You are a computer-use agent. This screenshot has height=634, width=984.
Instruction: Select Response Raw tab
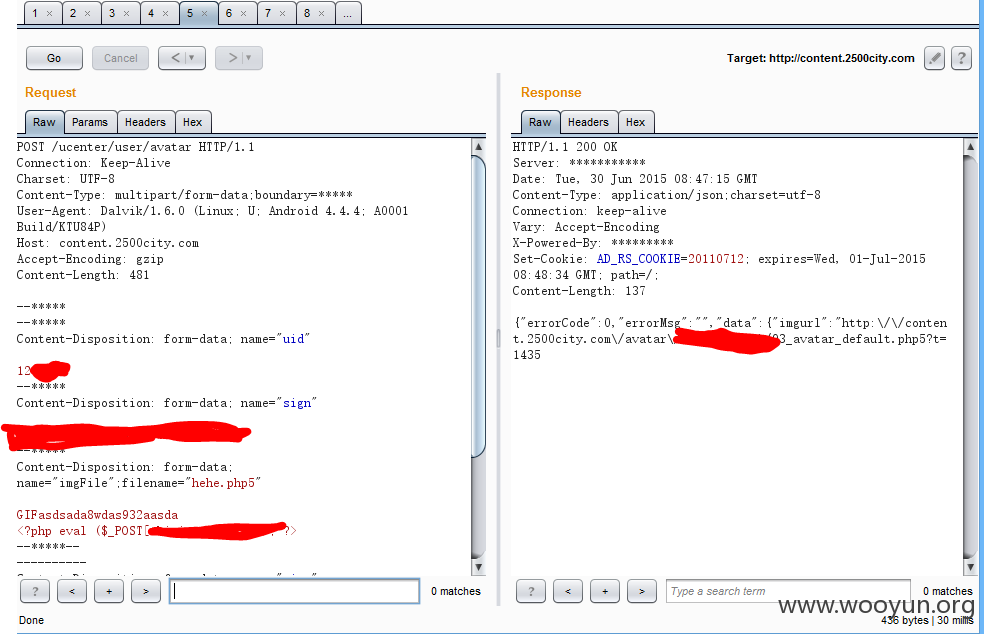point(540,122)
